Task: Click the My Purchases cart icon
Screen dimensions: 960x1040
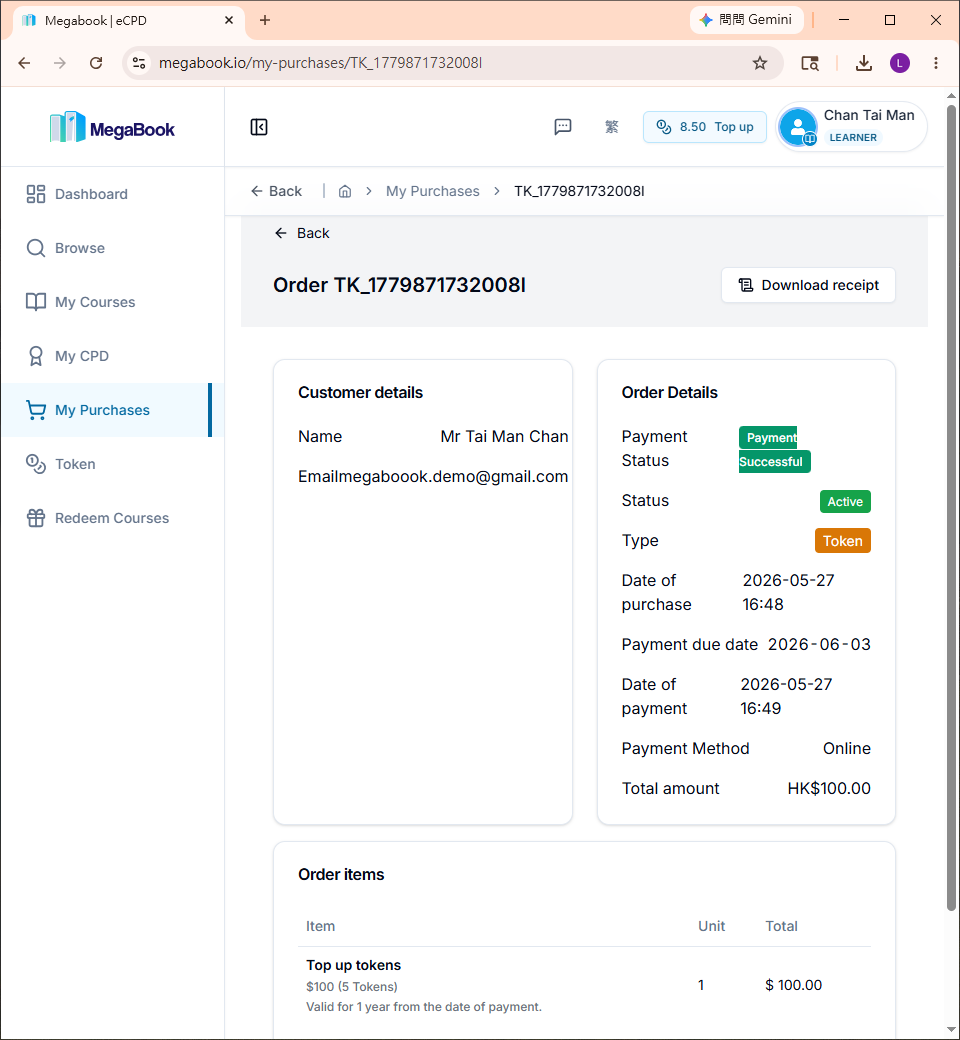Action: coord(36,410)
